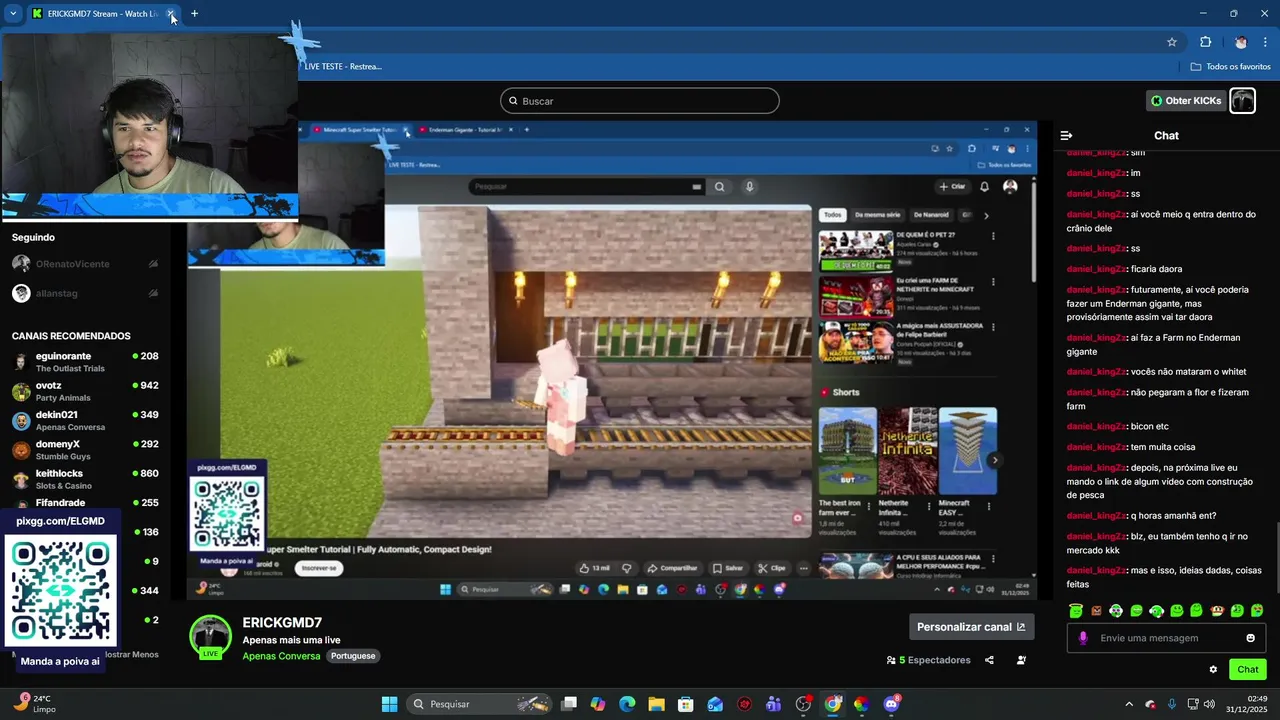Open Microsoft Edge from the taskbar
The image size is (1280, 720).
(627, 704)
